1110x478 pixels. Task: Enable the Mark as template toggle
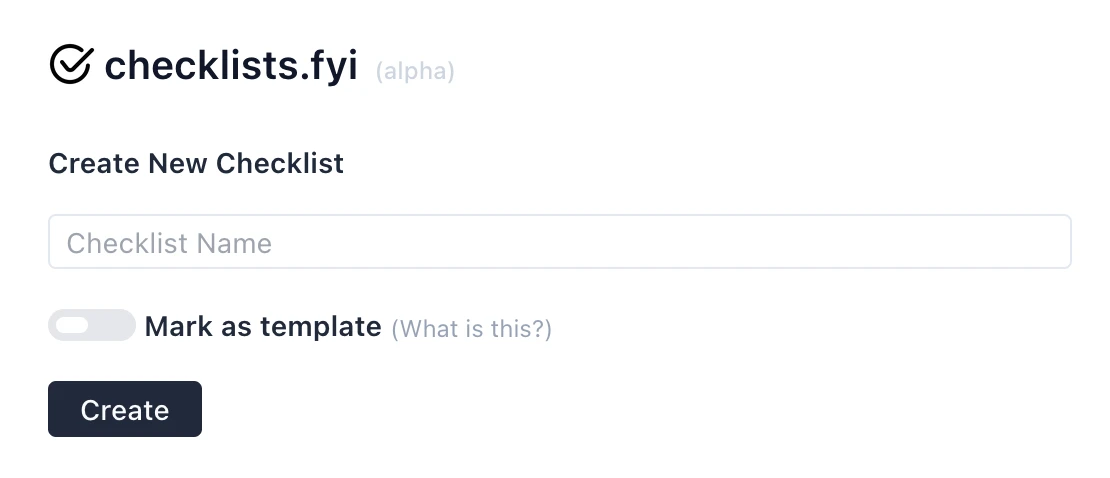(x=91, y=325)
